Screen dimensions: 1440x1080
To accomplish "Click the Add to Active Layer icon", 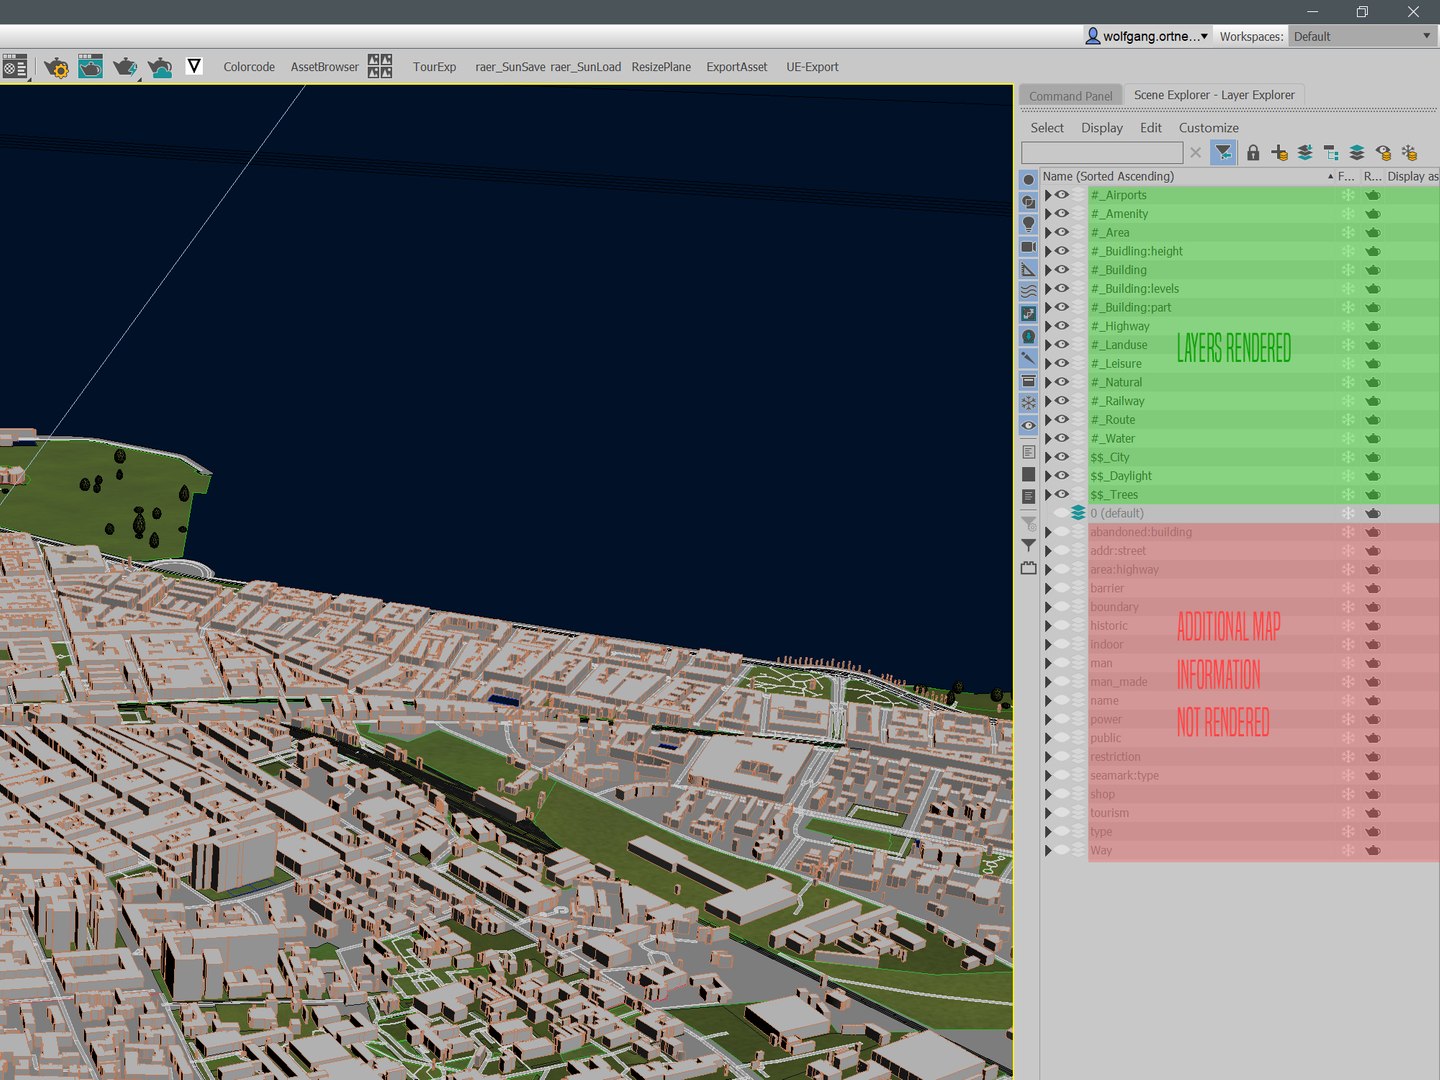I will [x=1305, y=152].
